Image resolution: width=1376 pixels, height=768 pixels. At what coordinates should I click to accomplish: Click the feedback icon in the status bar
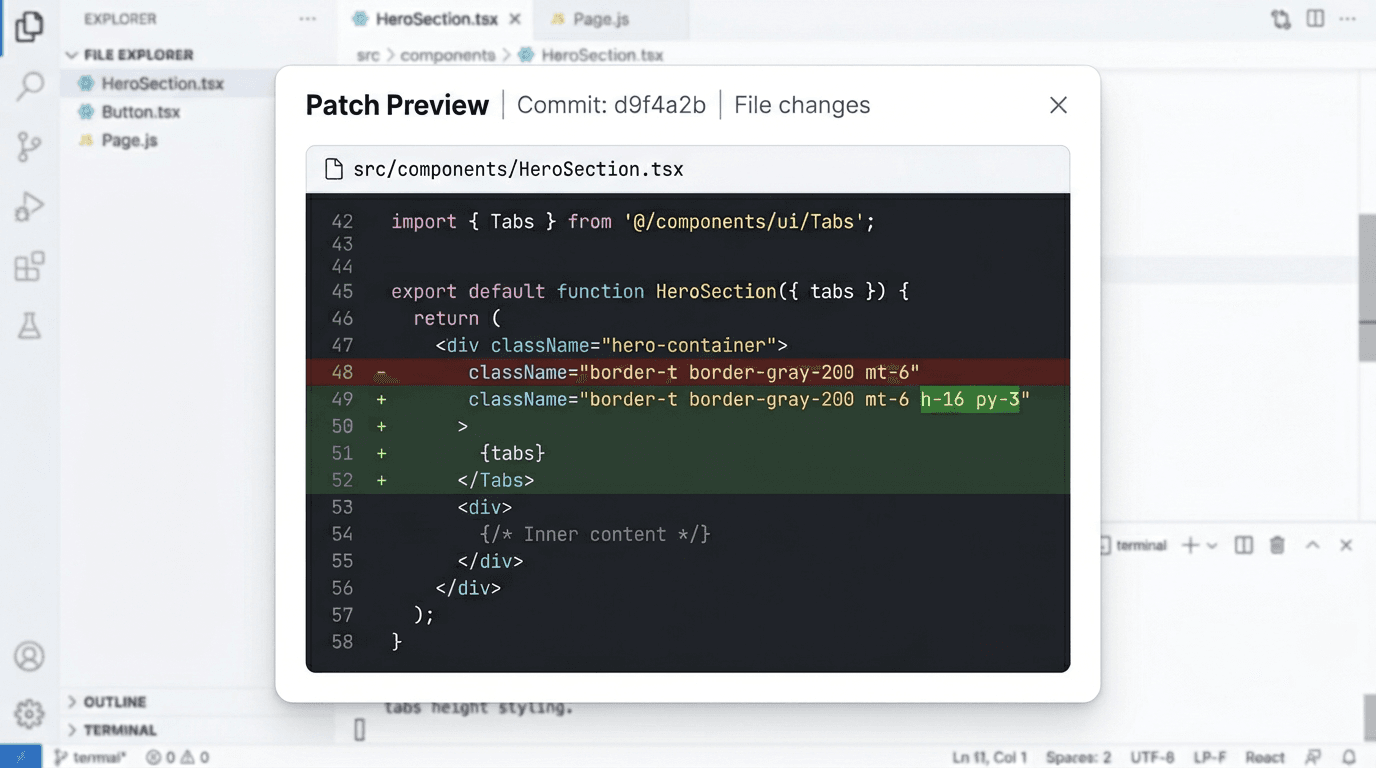click(x=1314, y=757)
